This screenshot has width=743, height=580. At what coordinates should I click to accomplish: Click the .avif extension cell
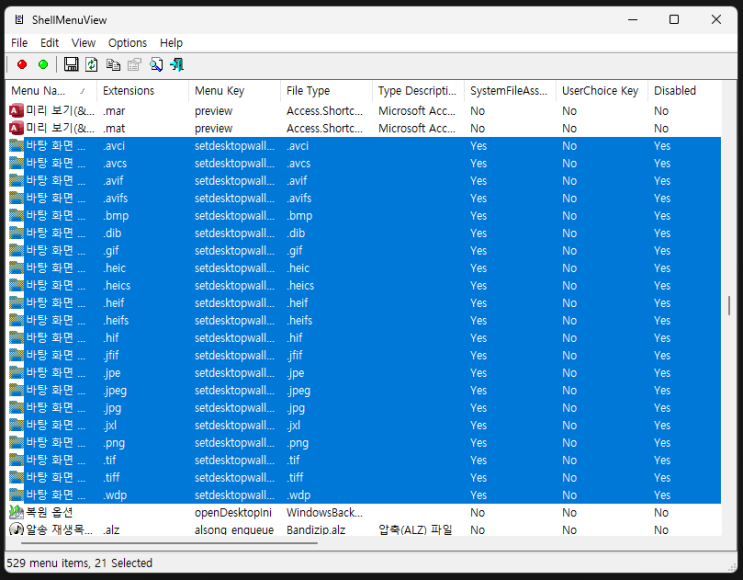click(113, 181)
